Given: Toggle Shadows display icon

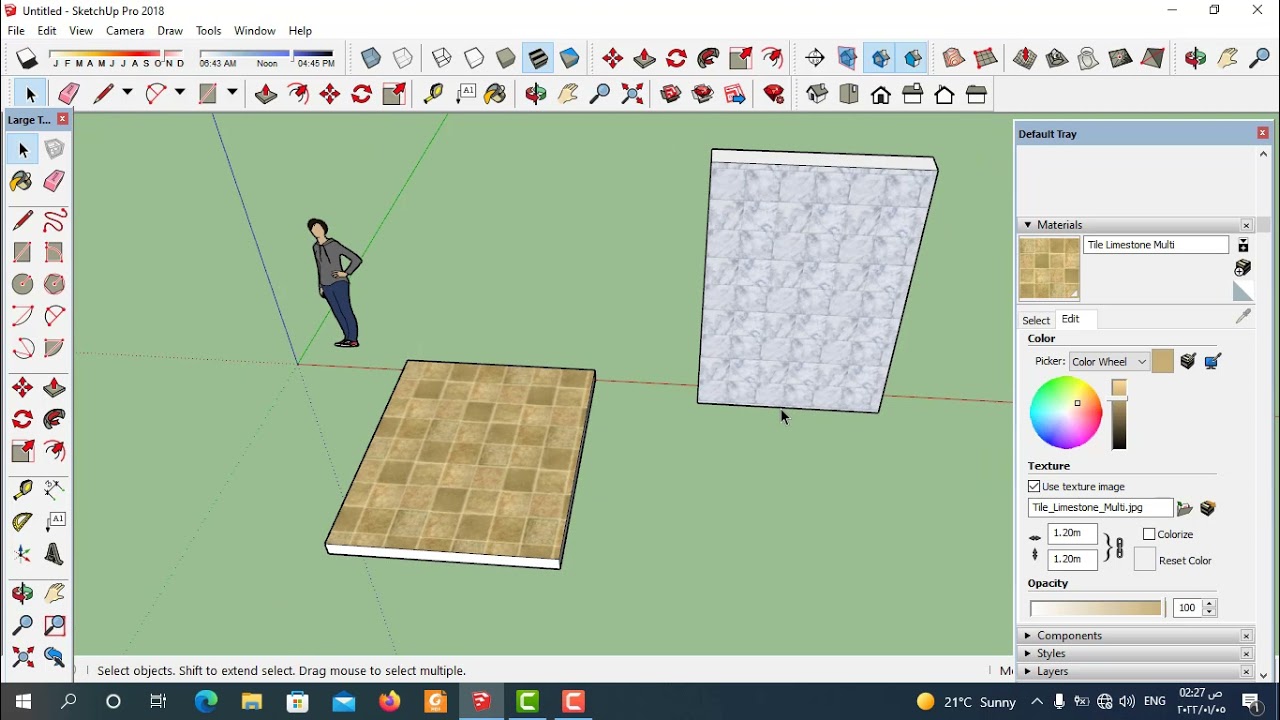Looking at the screenshot, I should coord(27,59).
